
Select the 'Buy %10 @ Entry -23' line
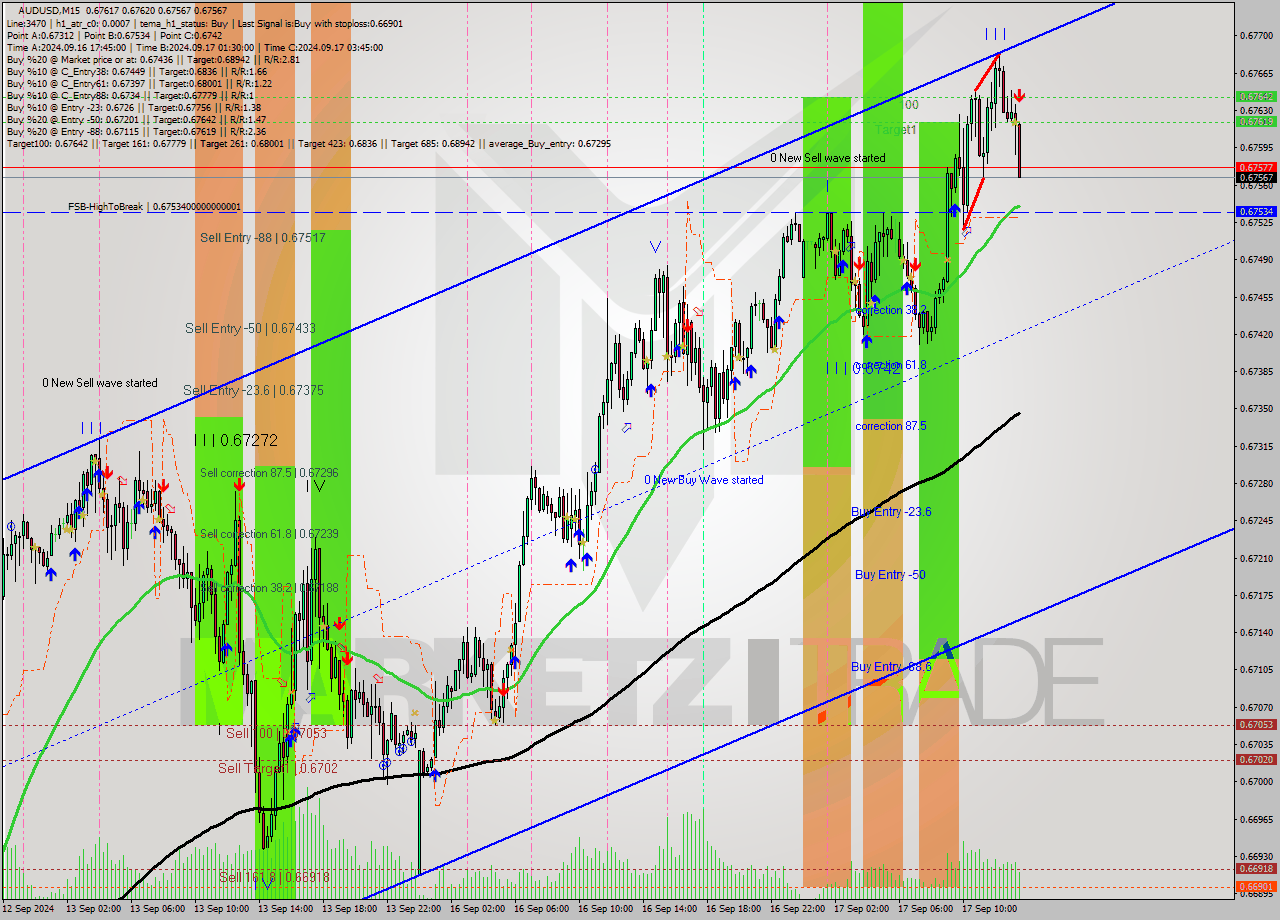(x=134, y=108)
